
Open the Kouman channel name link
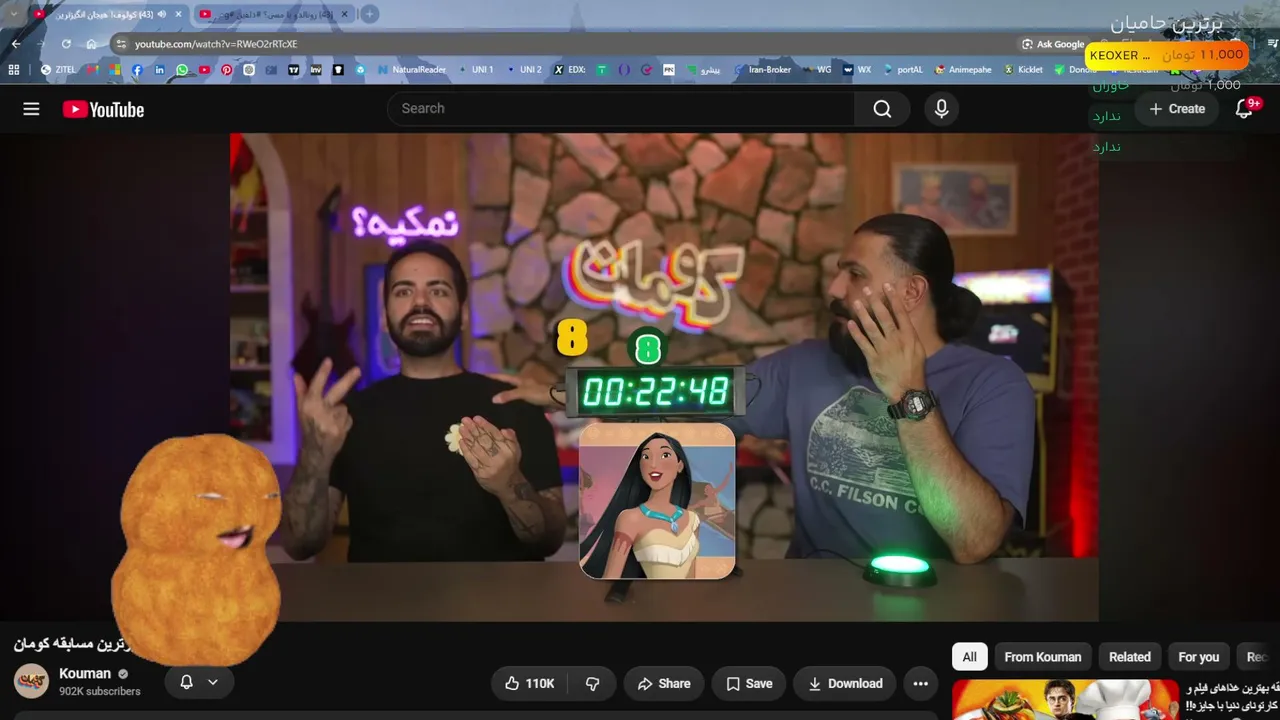(x=85, y=674)
